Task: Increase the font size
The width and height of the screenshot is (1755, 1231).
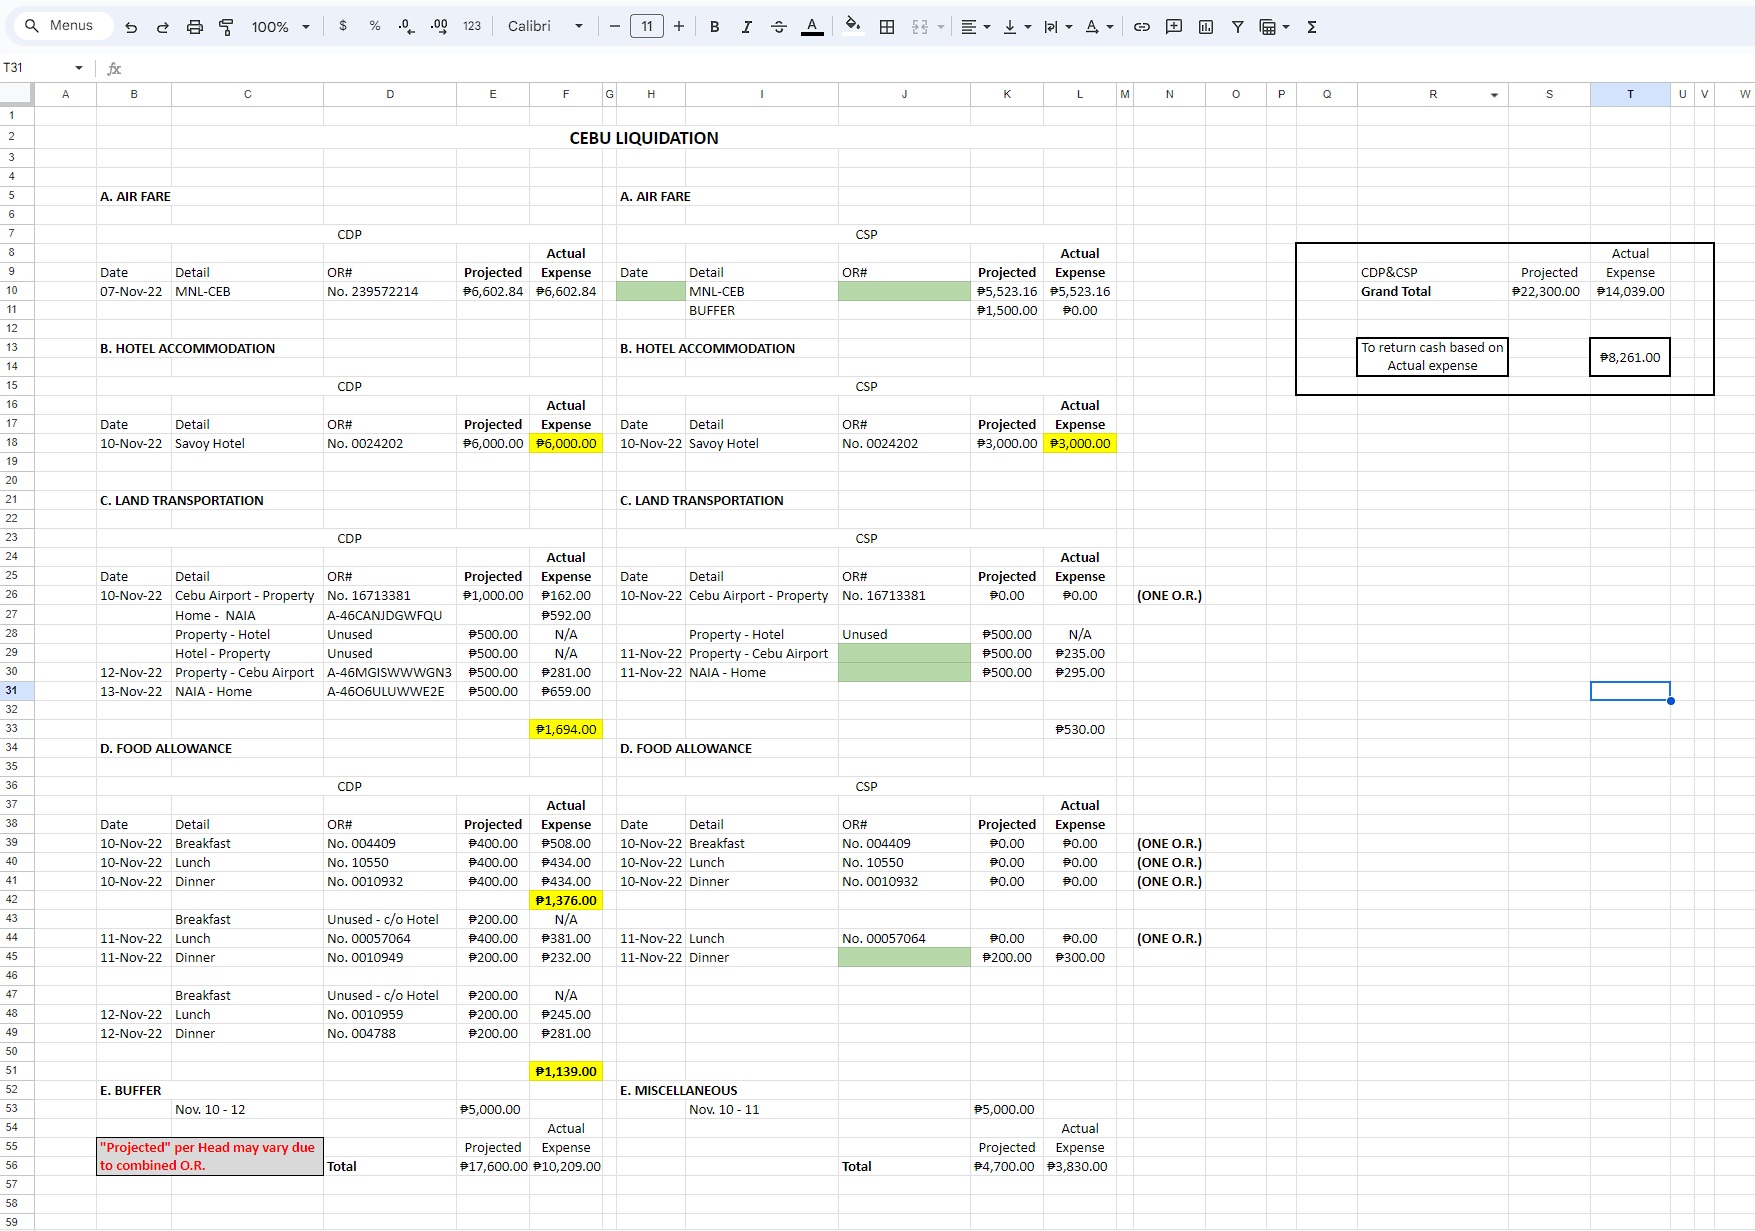Action: [x=679, y=26]
